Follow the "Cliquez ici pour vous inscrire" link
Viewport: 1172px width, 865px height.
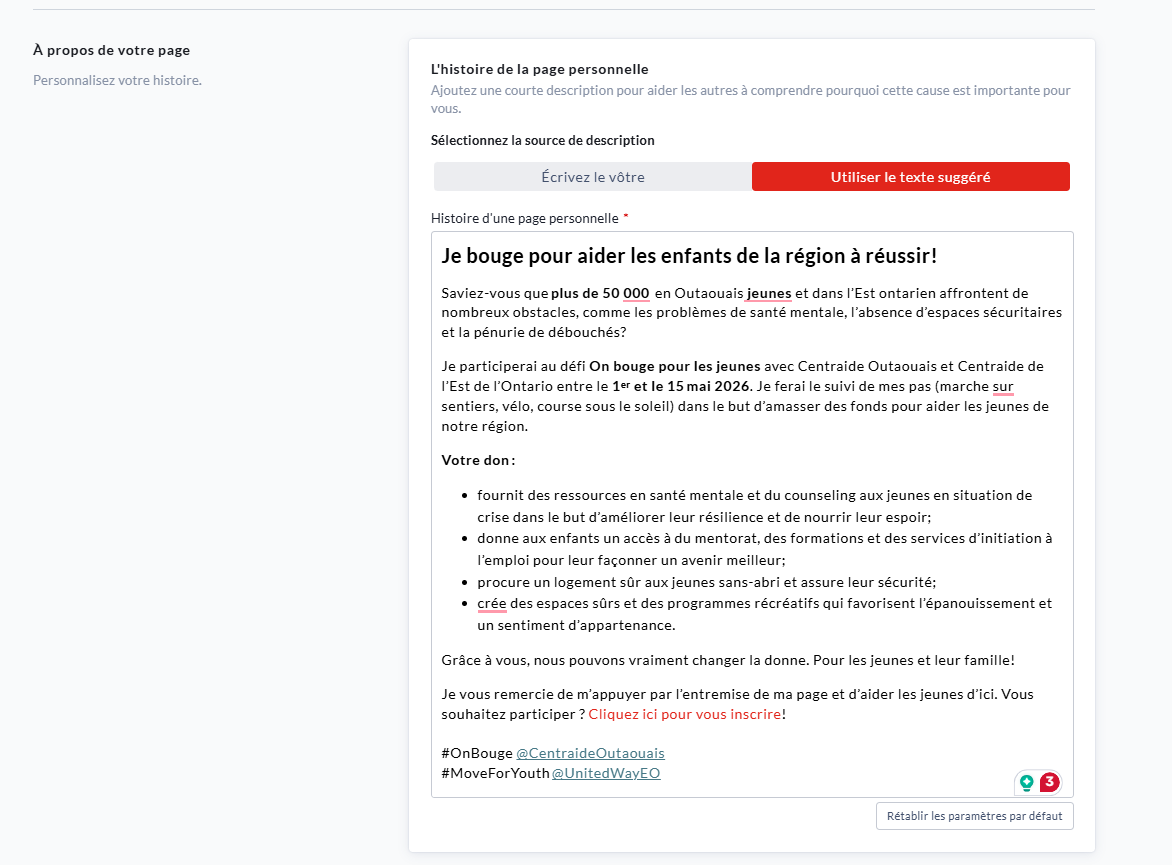pyautogui.click(x=684, y=714)
